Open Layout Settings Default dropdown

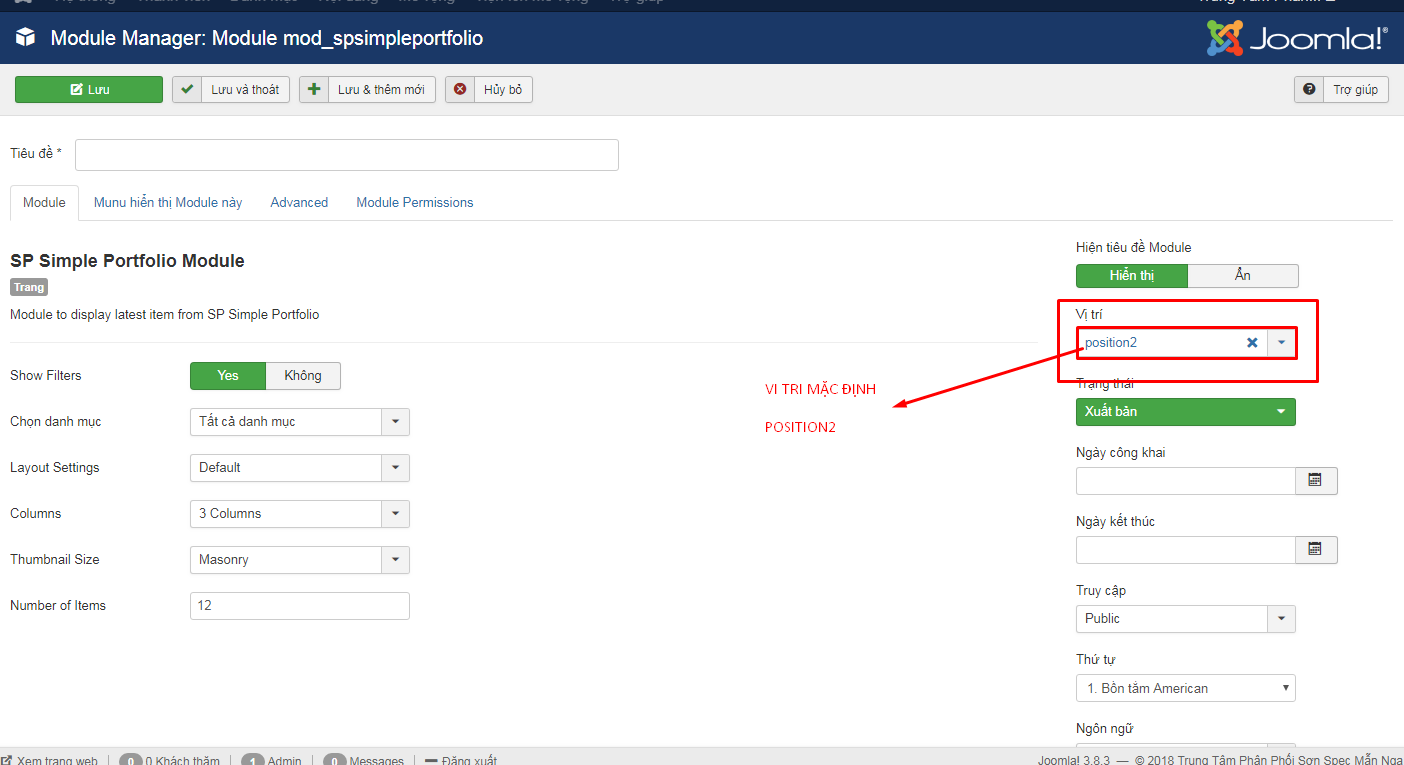pyautogui.click(x=299, y=468)
